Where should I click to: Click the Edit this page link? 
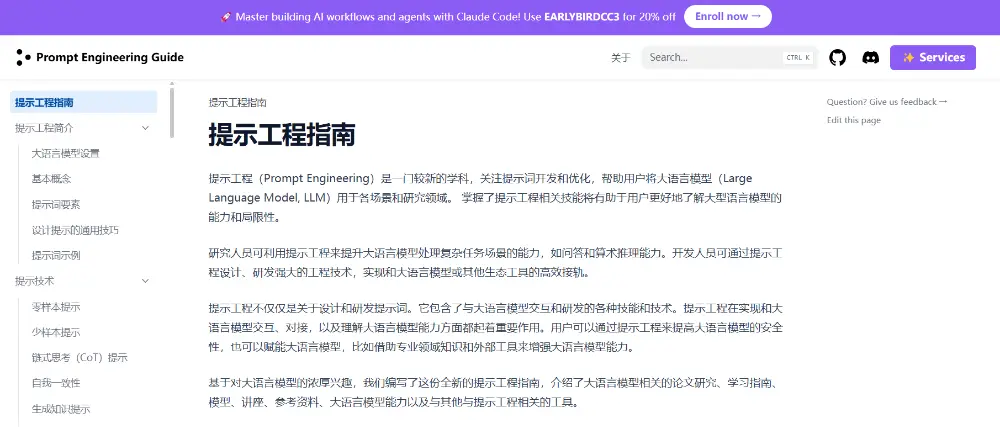[854, 120]
